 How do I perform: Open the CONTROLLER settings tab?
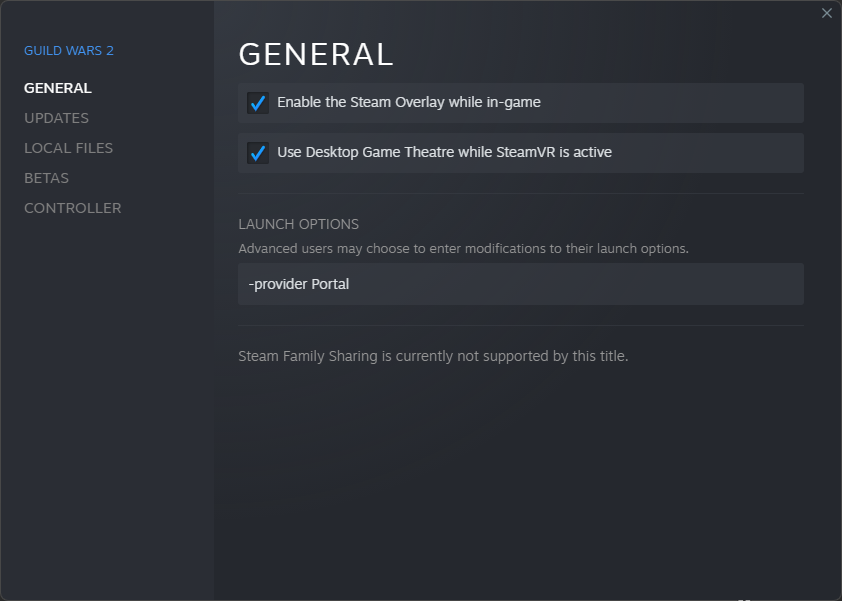tap(72, 208)
